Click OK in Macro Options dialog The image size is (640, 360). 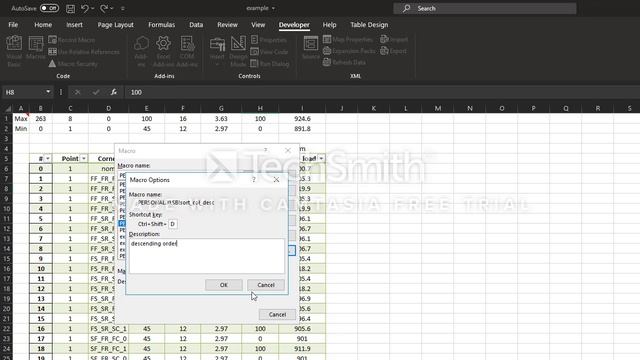(224, 285)
